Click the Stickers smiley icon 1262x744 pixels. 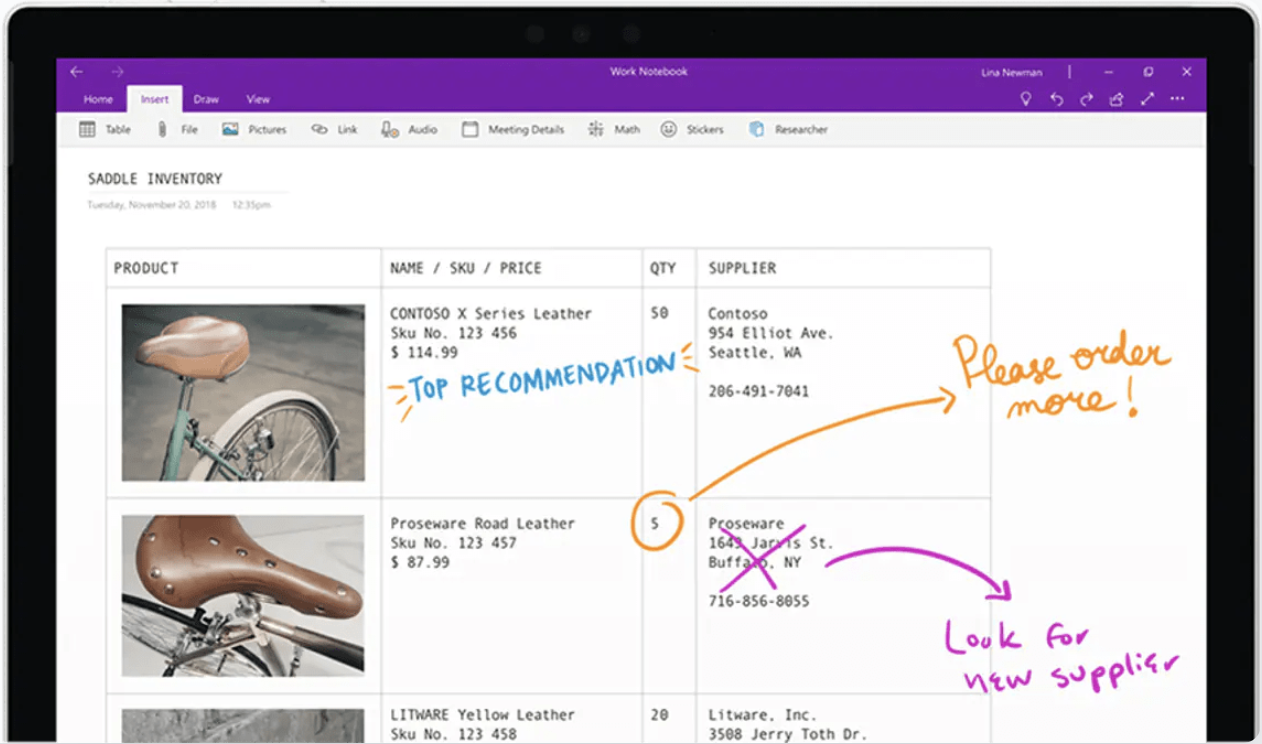669,129
